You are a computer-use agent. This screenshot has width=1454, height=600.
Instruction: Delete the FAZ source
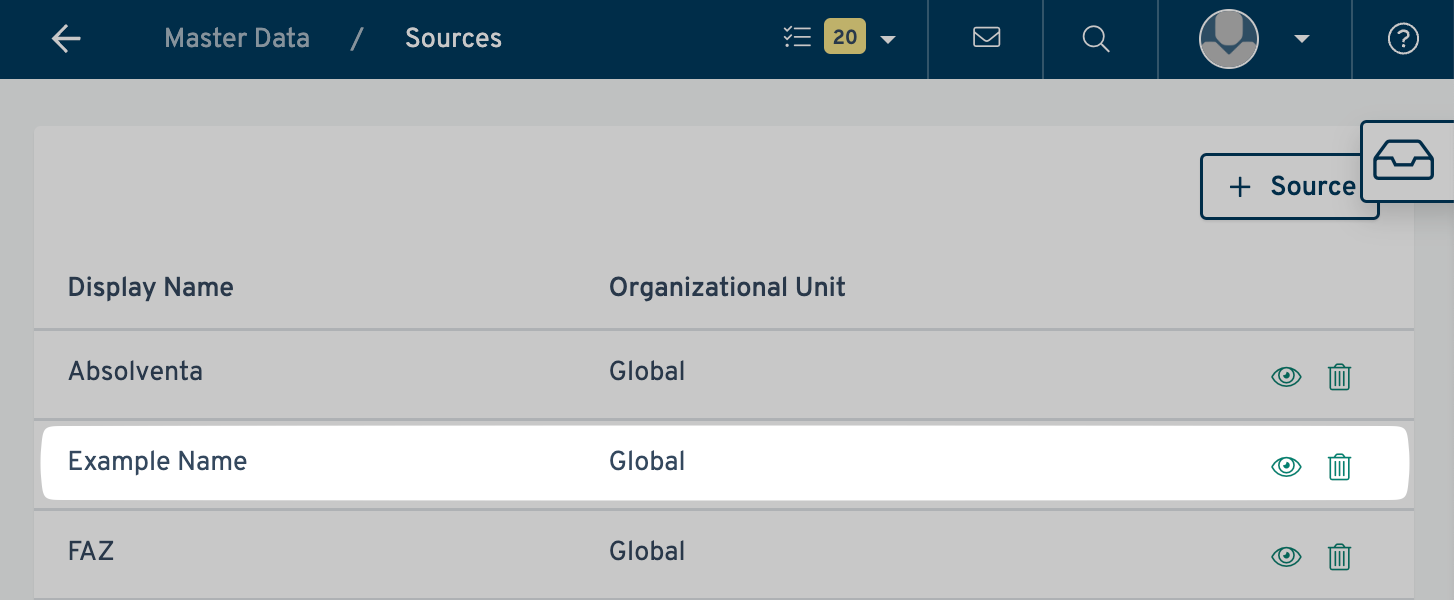pyautogui.click(x=1339, y=557)
